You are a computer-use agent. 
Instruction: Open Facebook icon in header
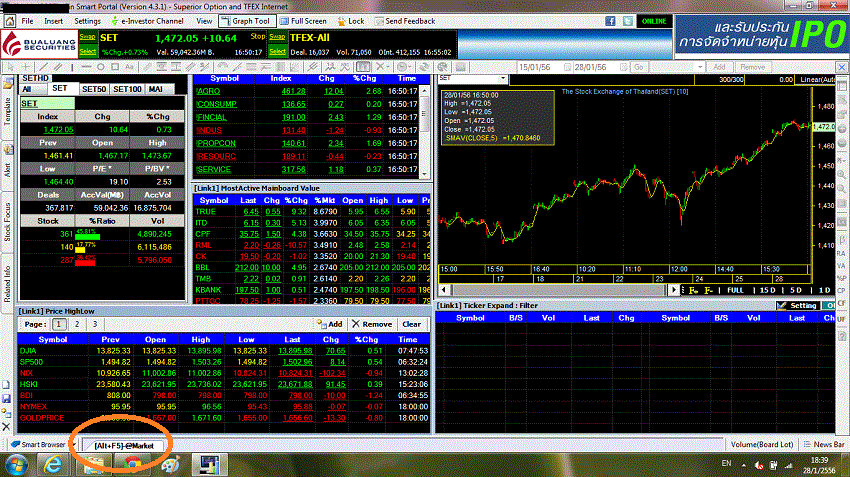click(x=610, y=21)
